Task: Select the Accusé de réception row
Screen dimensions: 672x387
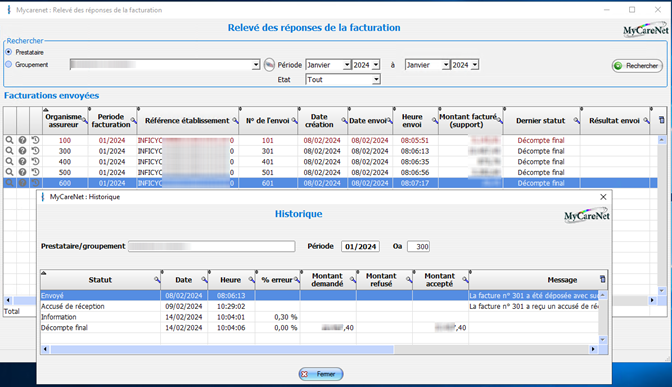Action: pos(319,306)
